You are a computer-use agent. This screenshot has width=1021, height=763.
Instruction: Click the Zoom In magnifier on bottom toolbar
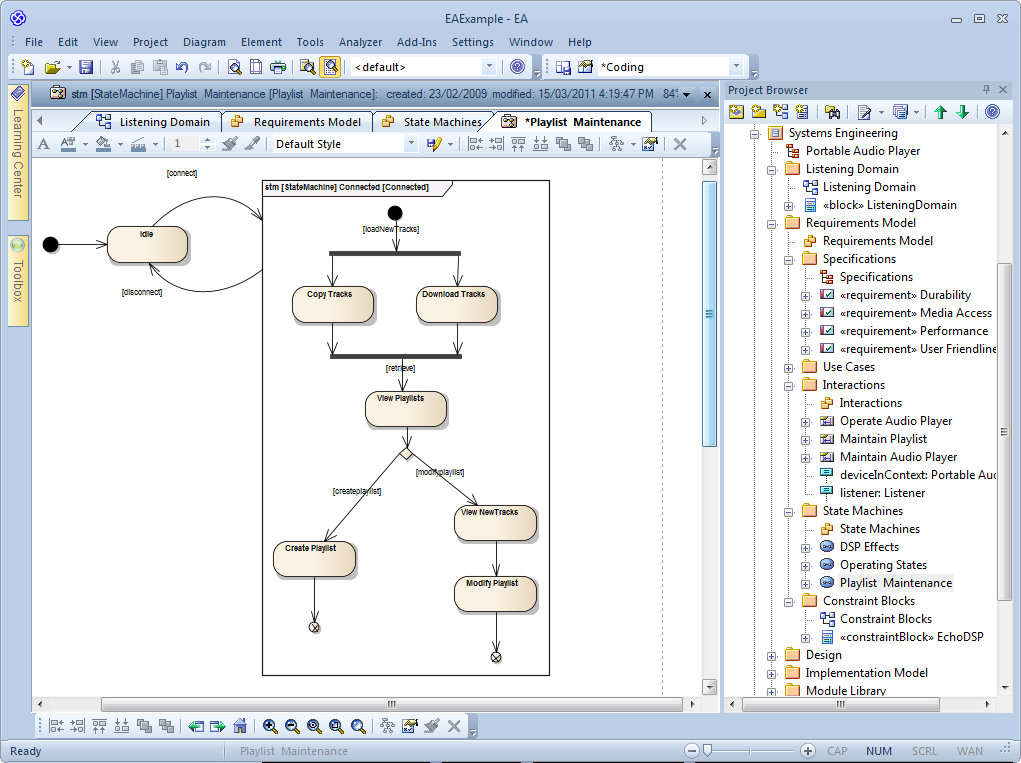click(x=270, y=726)
